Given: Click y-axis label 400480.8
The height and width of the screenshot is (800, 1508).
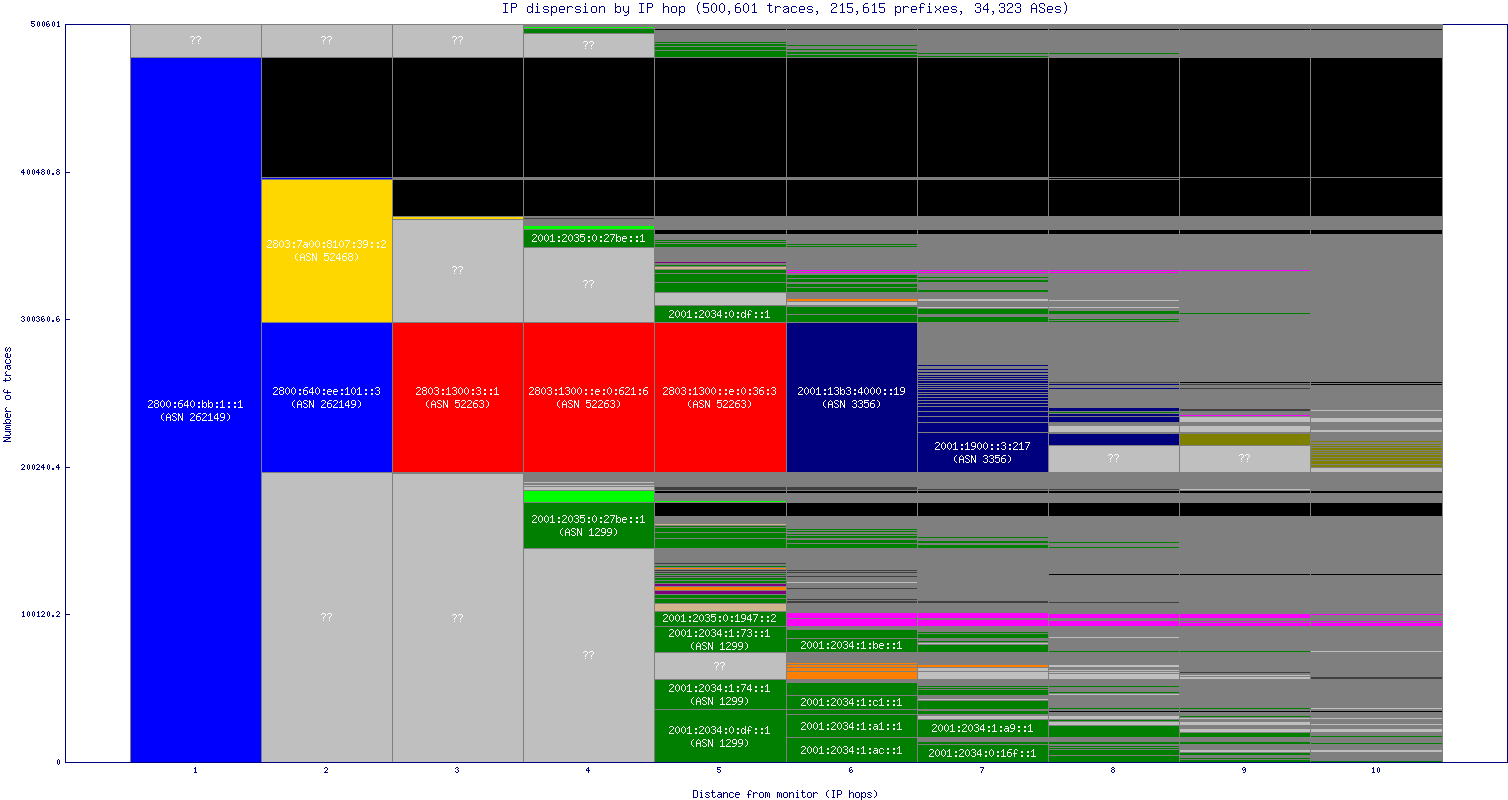Looking at the screenshot, I should coord(41,172).
